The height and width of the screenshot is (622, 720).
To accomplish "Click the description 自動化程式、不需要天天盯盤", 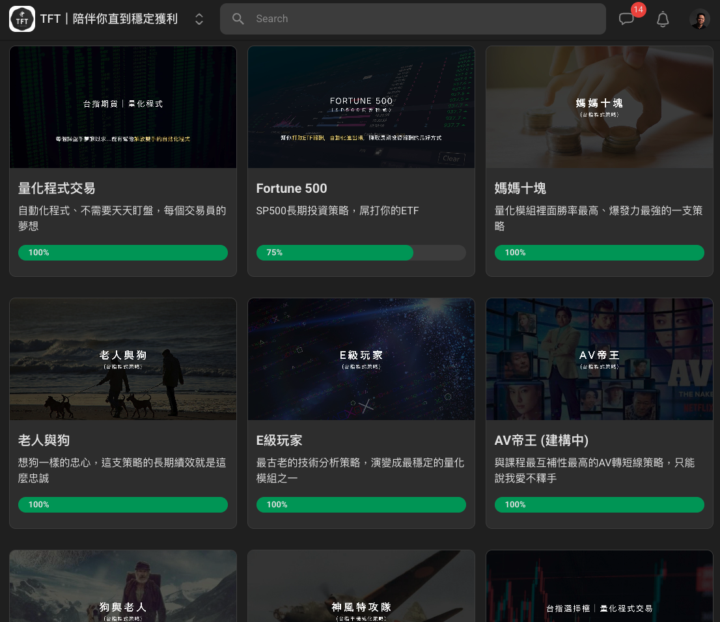I will 122,218.
